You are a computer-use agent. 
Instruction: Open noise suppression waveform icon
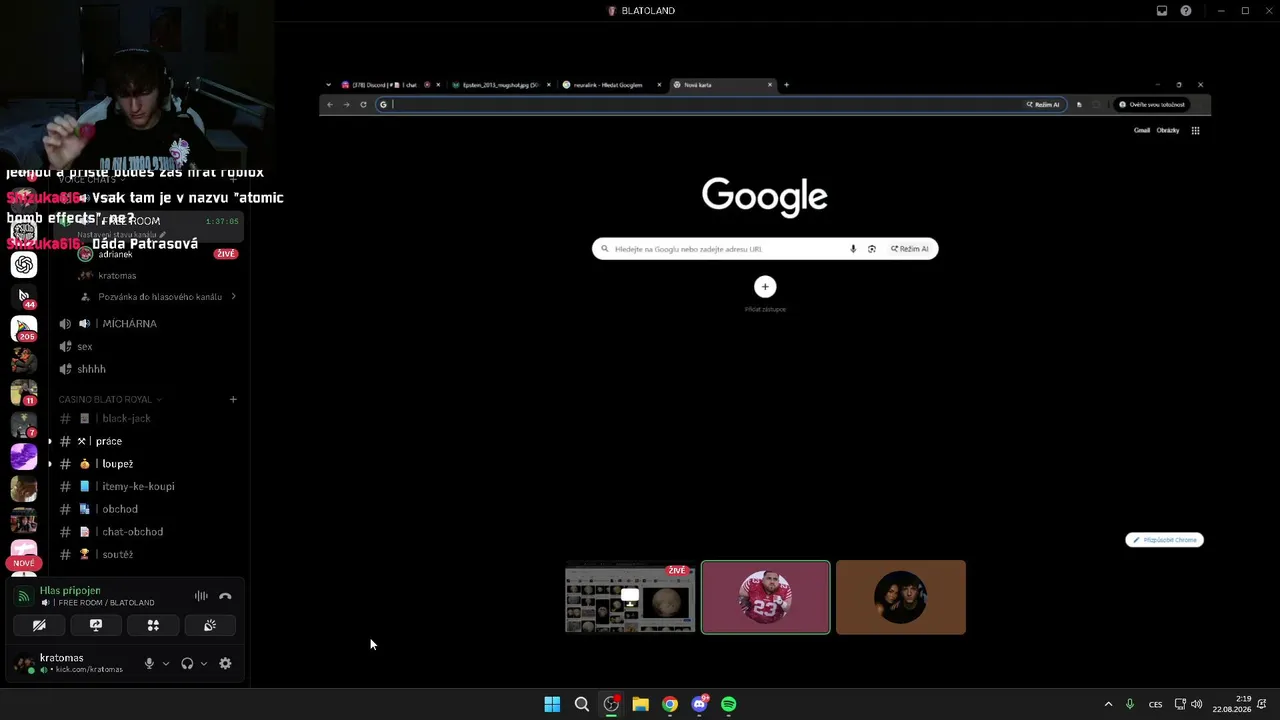coord(201,597)
